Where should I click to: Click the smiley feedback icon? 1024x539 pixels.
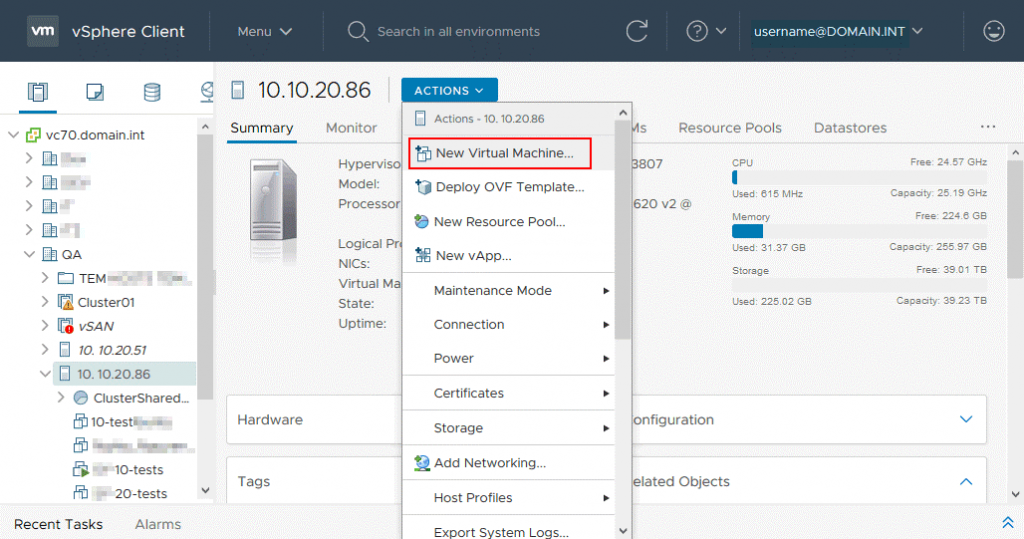[x=993, y=31]
